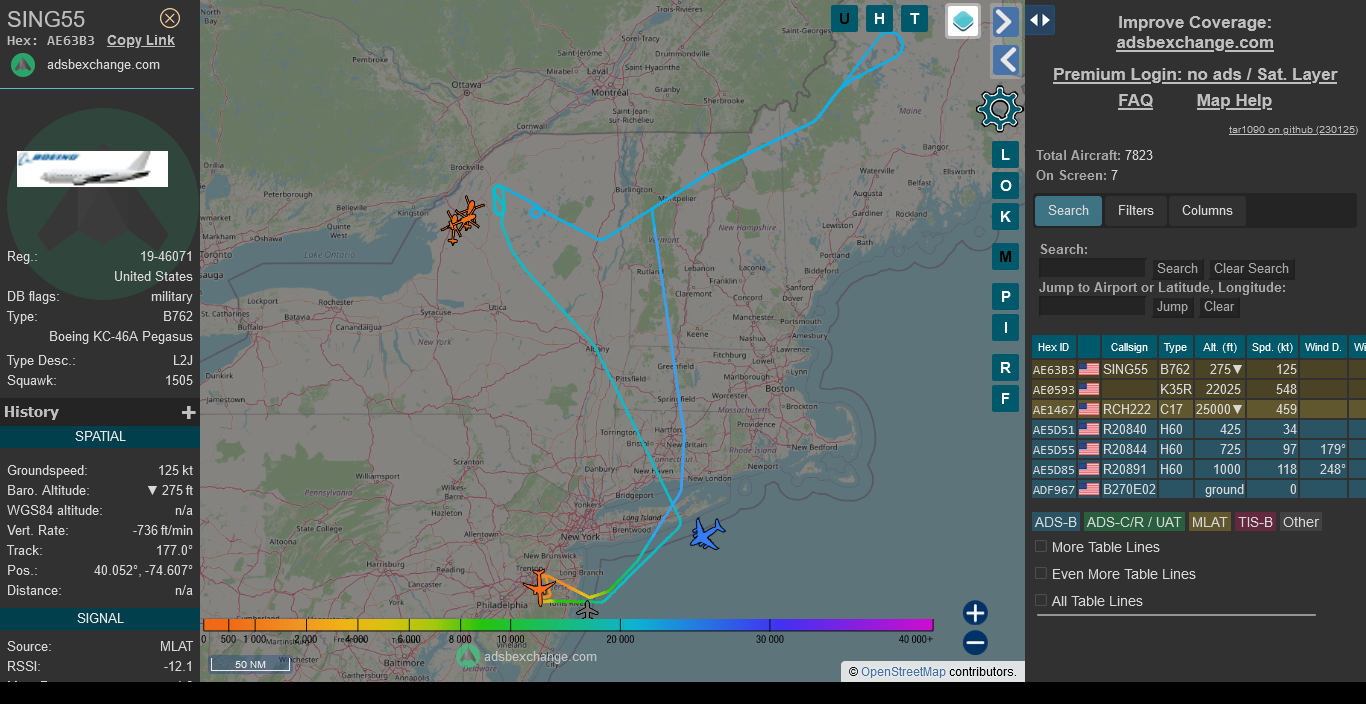Toggle the M map option
This screenshot has height=704, width=1366.
click(1006, 257)
